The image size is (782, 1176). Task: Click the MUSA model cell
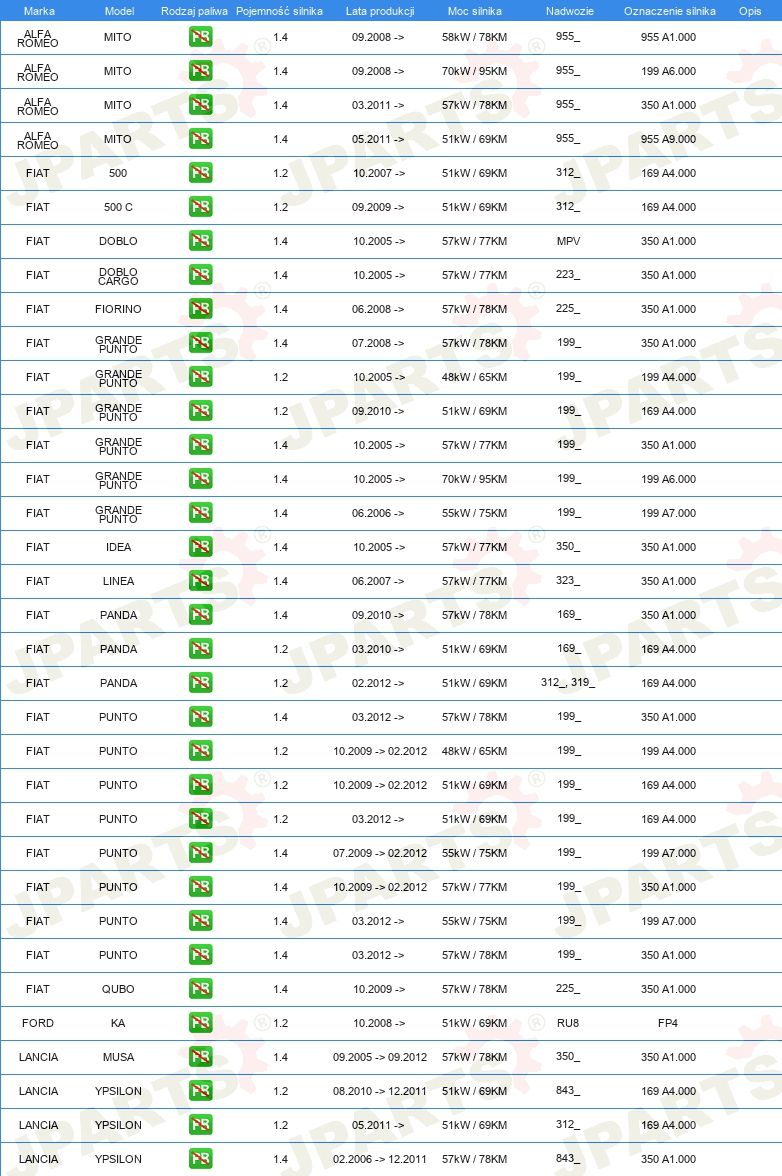point(118,1058)
